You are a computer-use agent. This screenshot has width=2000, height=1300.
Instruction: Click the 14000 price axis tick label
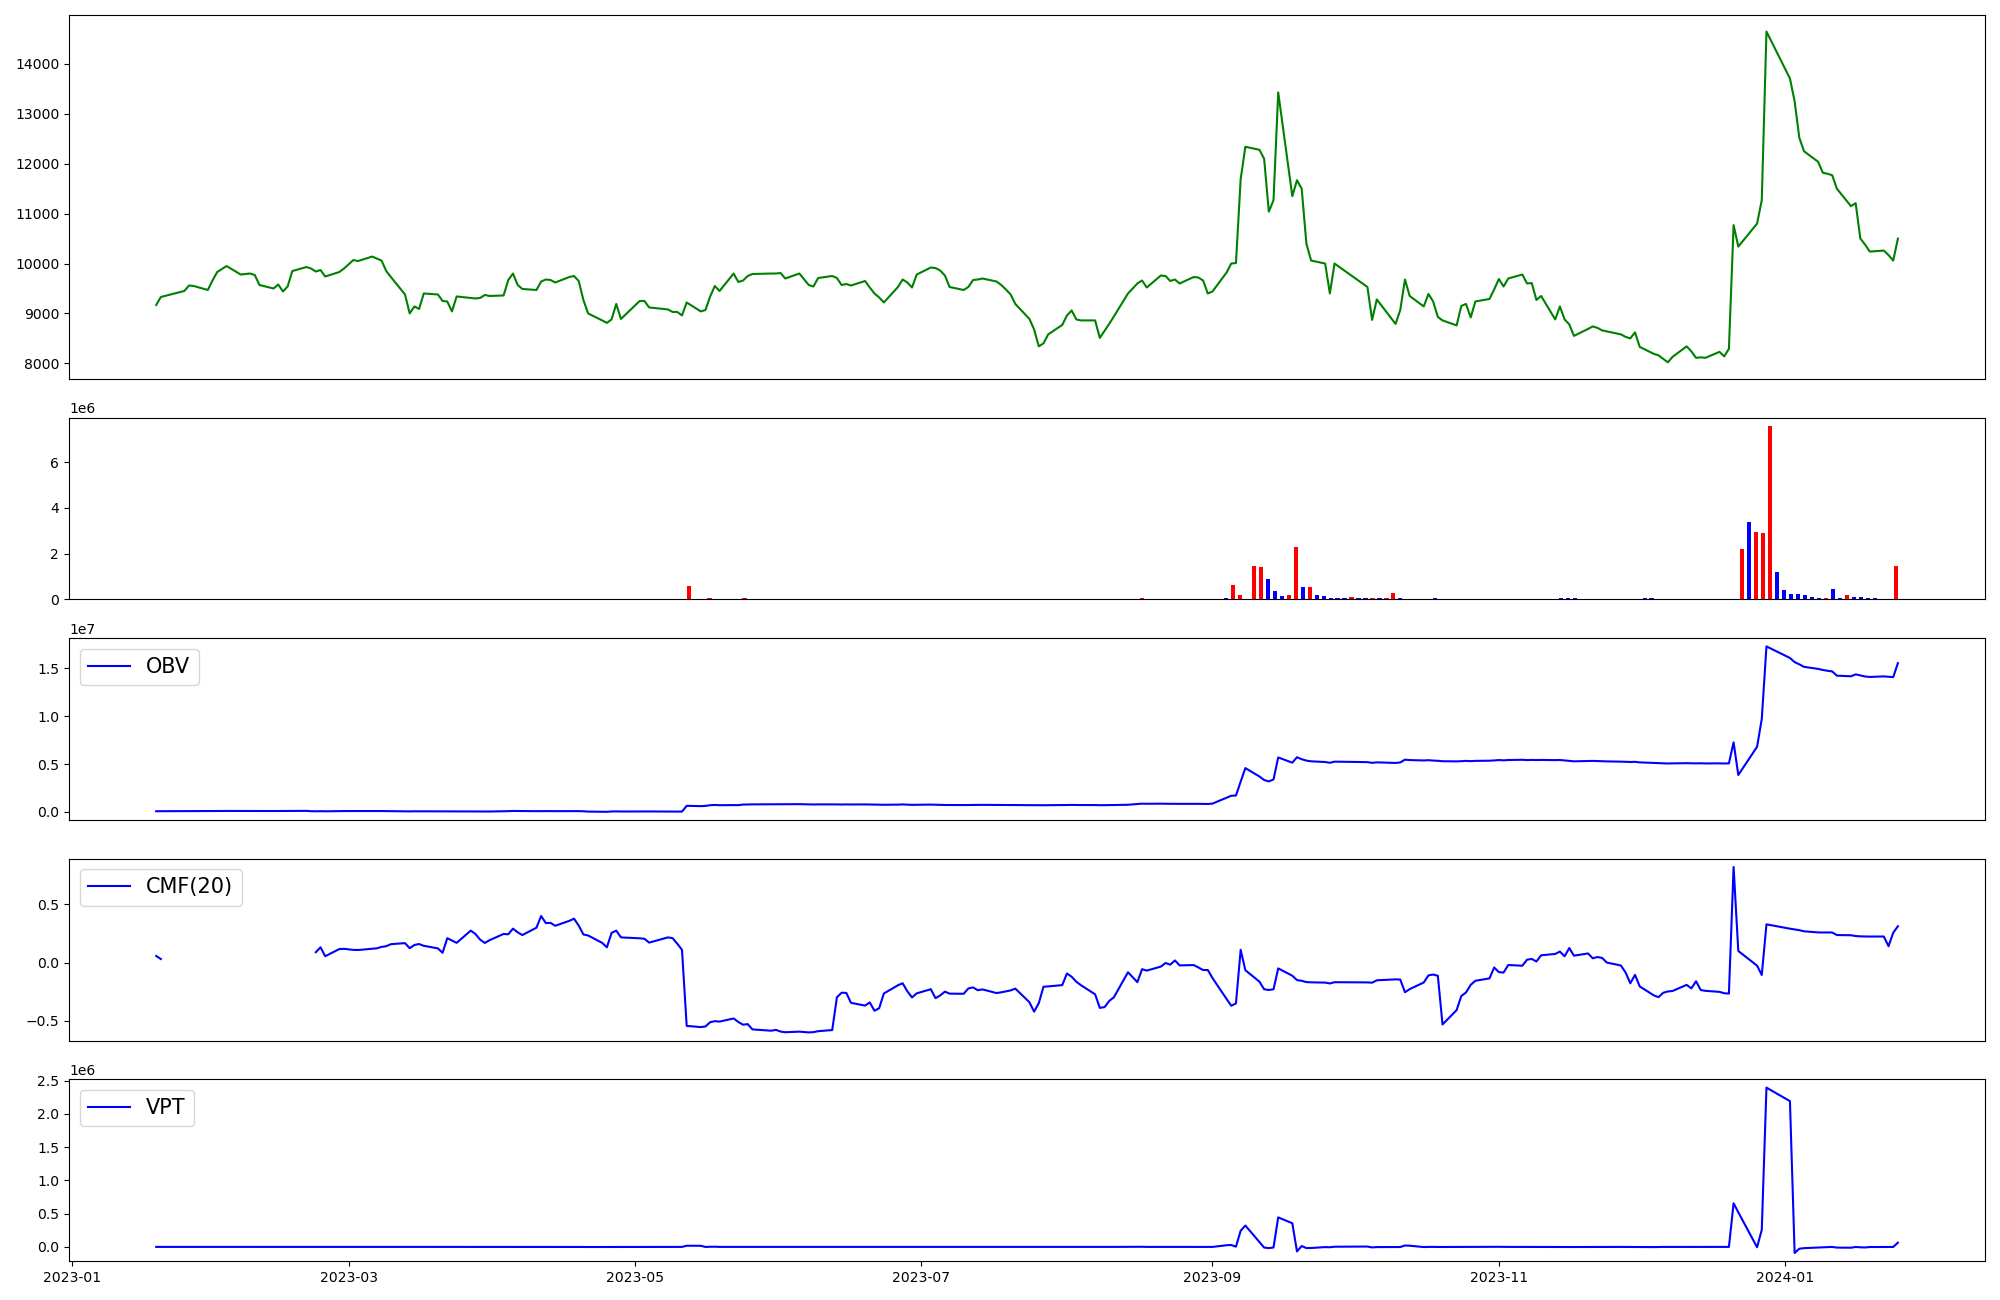38,64
